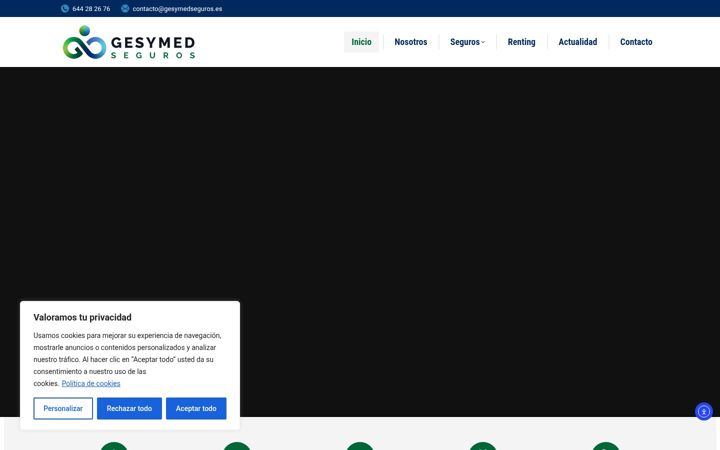This screenshot has height=450, width=720.
Task: Open Contacto page from navigation
Action: (x=636, y=42)
